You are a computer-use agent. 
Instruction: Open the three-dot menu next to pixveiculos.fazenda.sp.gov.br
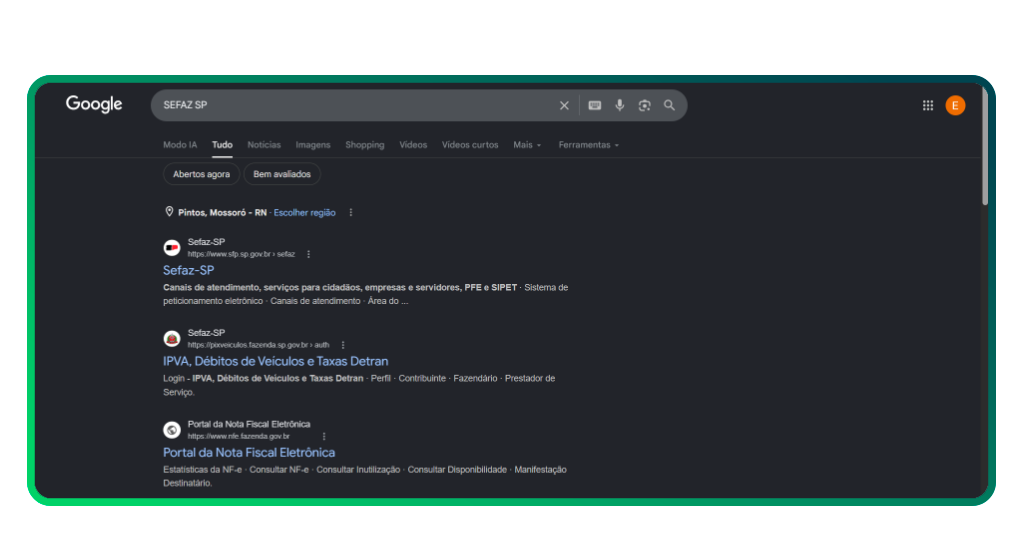click(343, 345)
